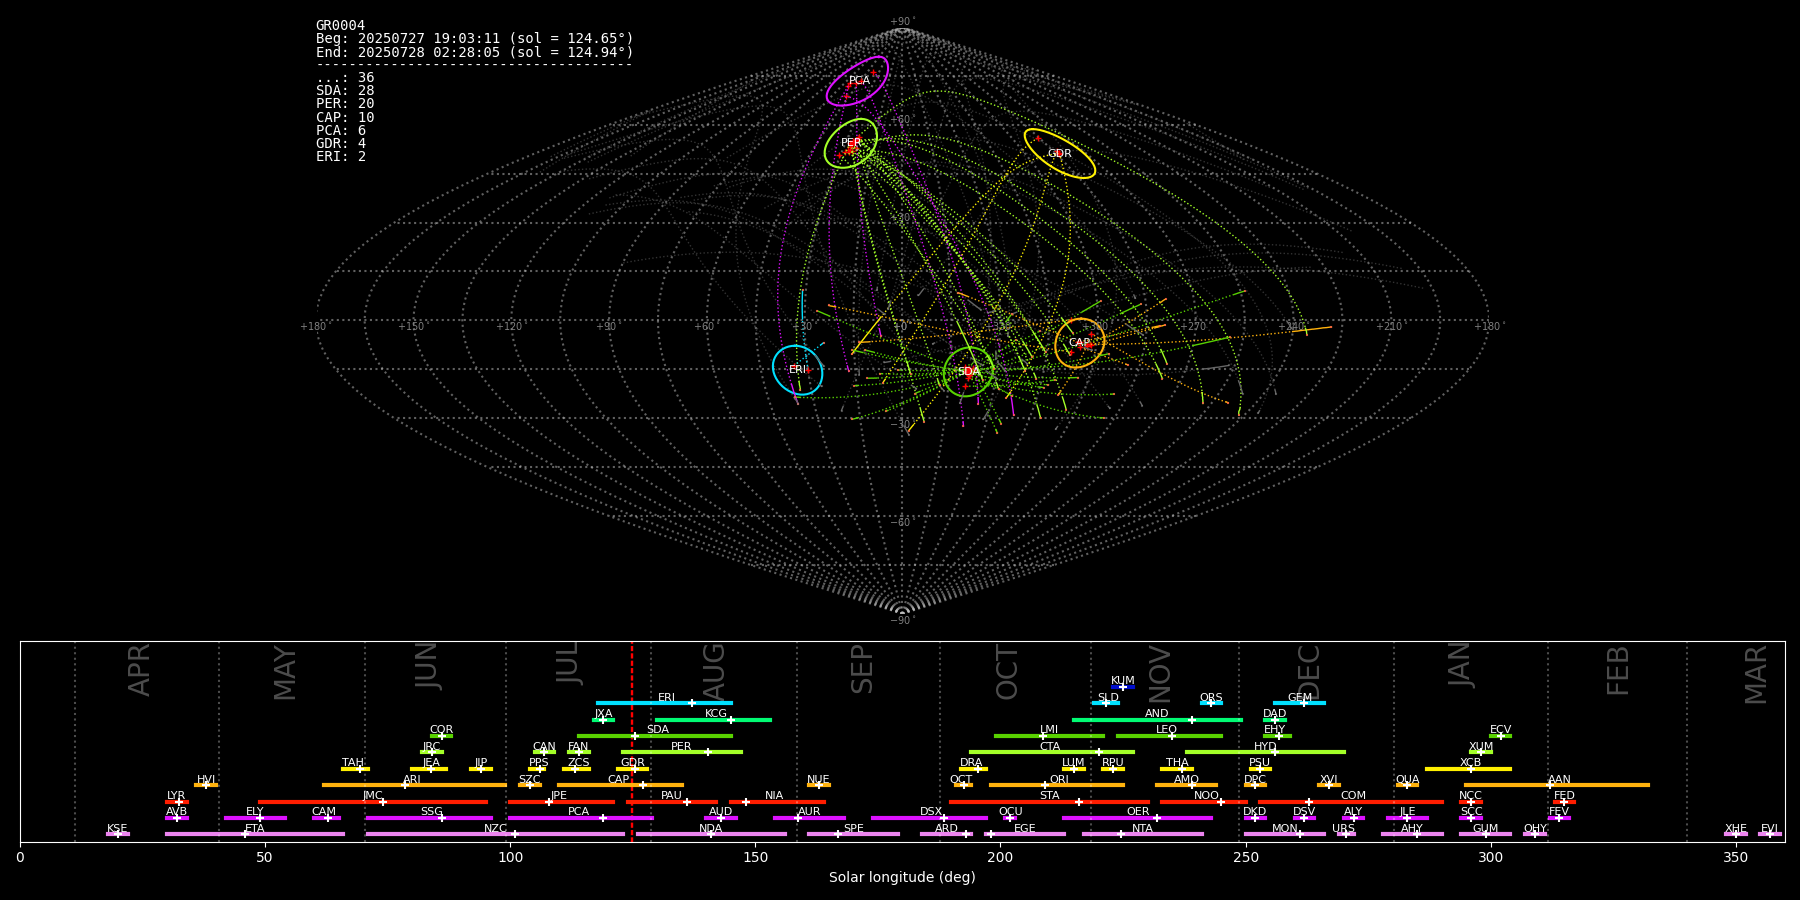Click the red JMC shower bar
Image resolution: width=1800 pixels, height=900 pixels.
point(373,802)
